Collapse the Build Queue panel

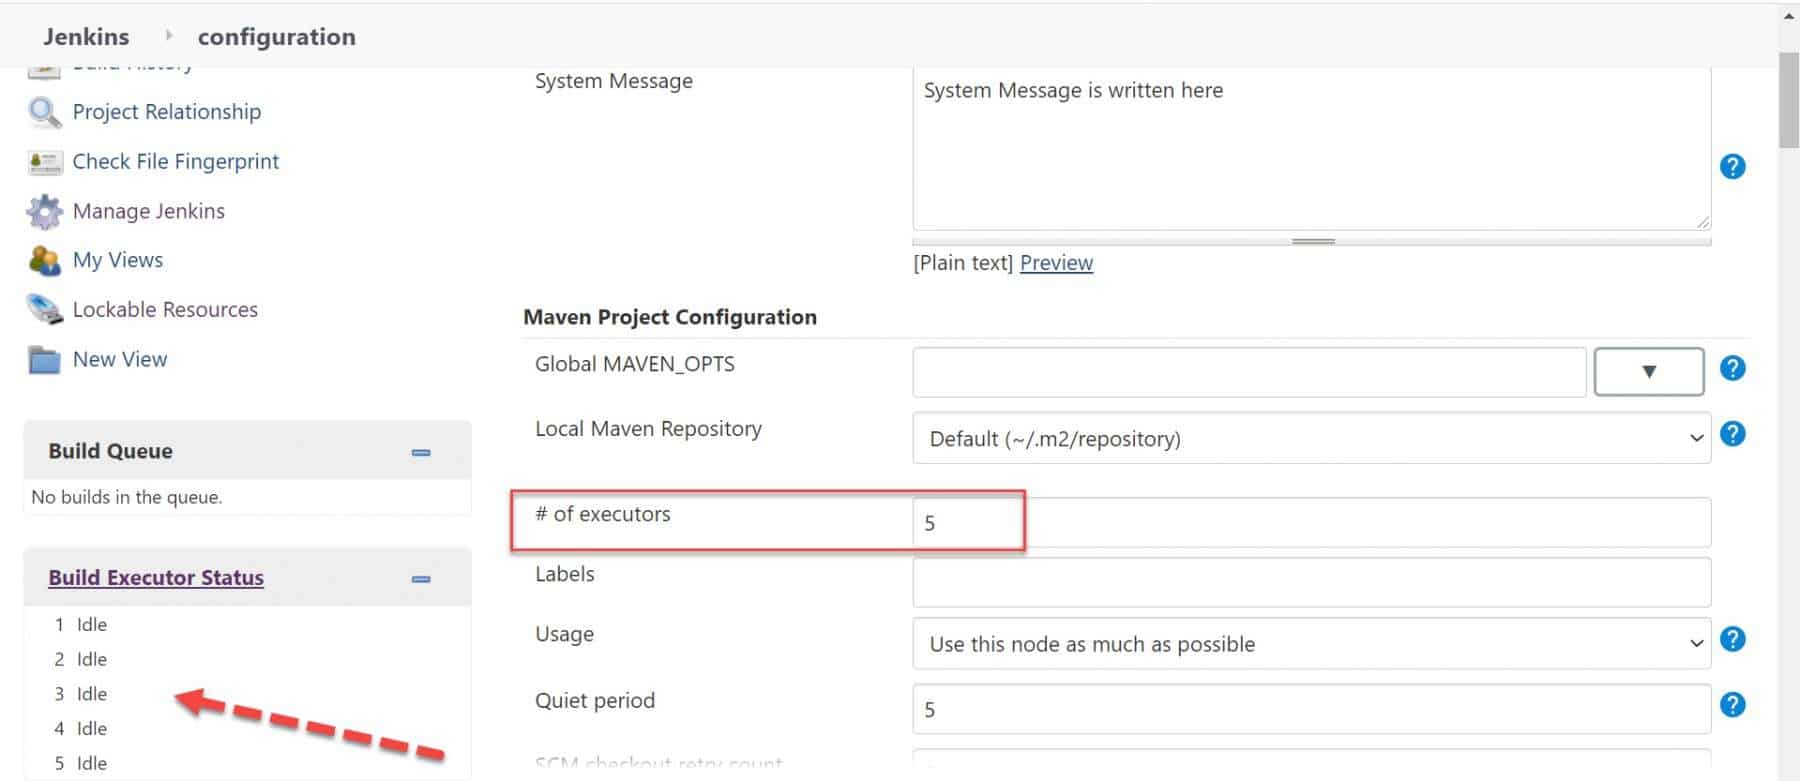[x=421, y=453]
